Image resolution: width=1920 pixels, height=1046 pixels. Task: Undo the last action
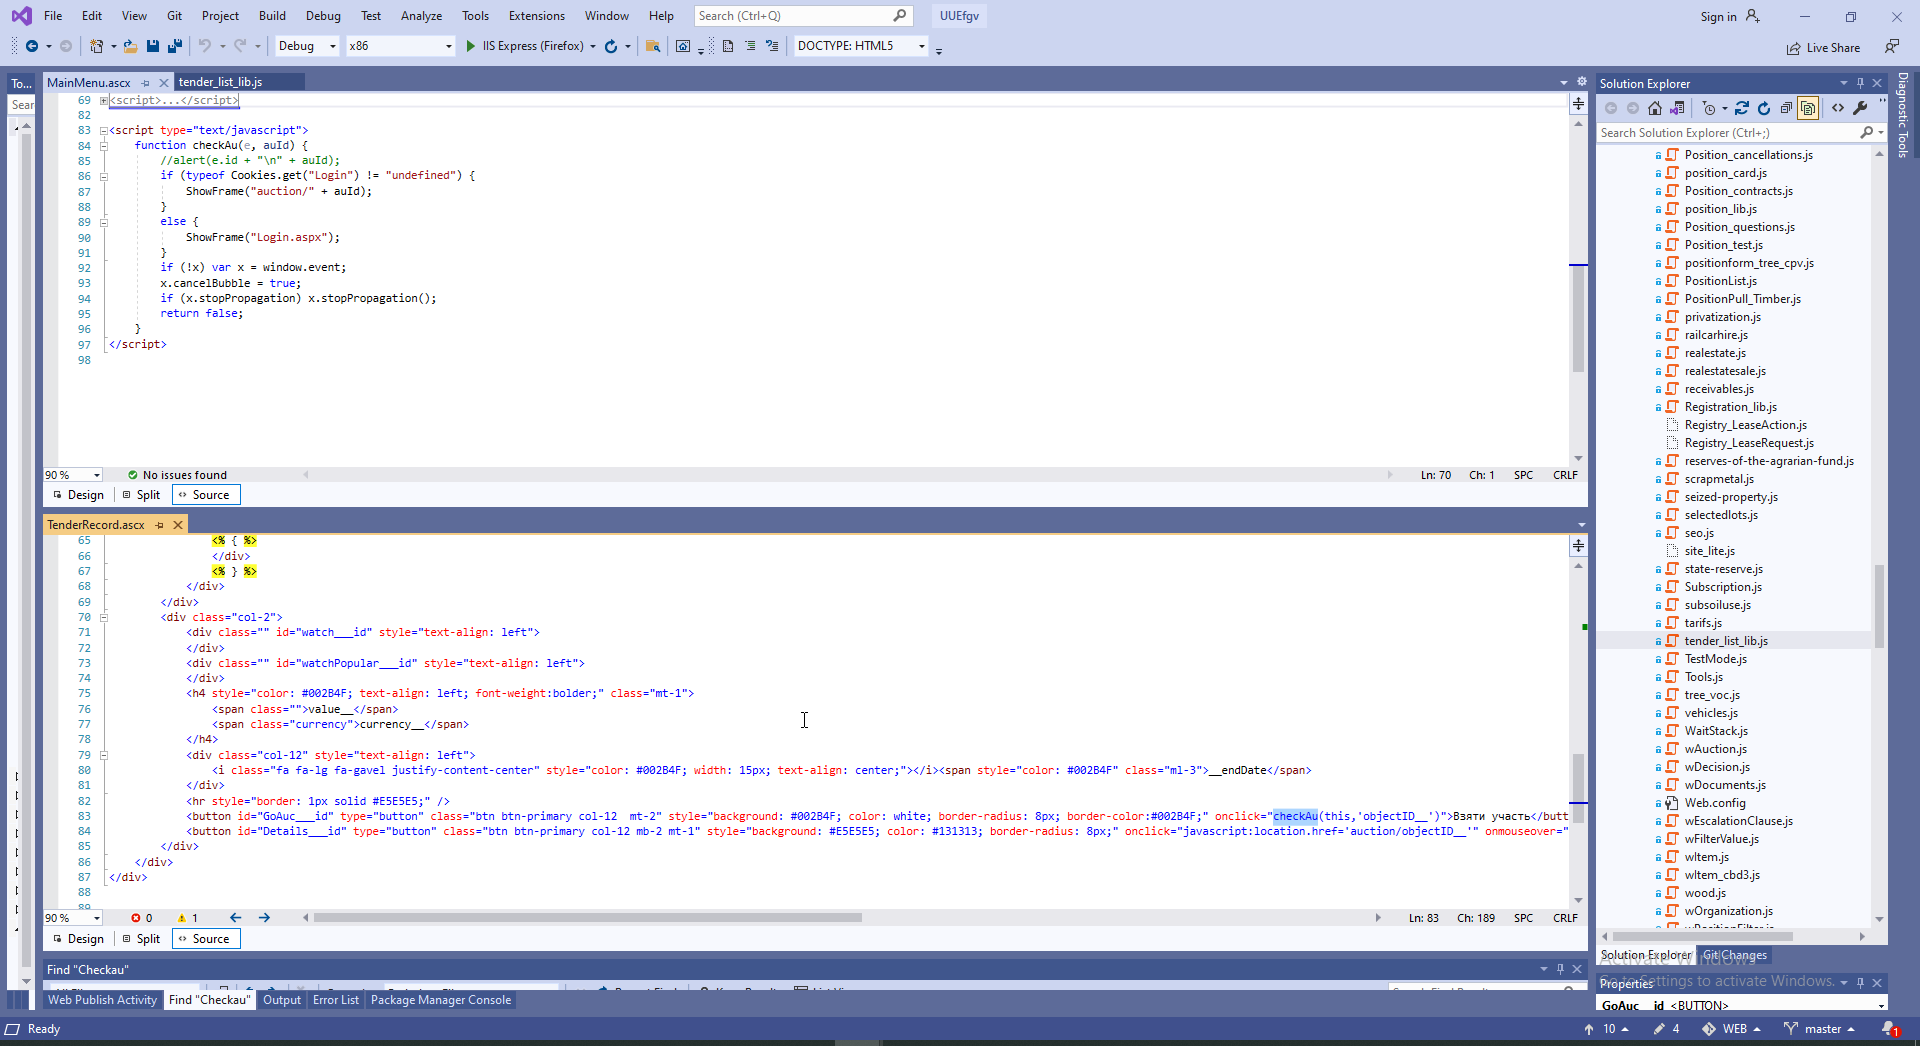tap(204, 46)
